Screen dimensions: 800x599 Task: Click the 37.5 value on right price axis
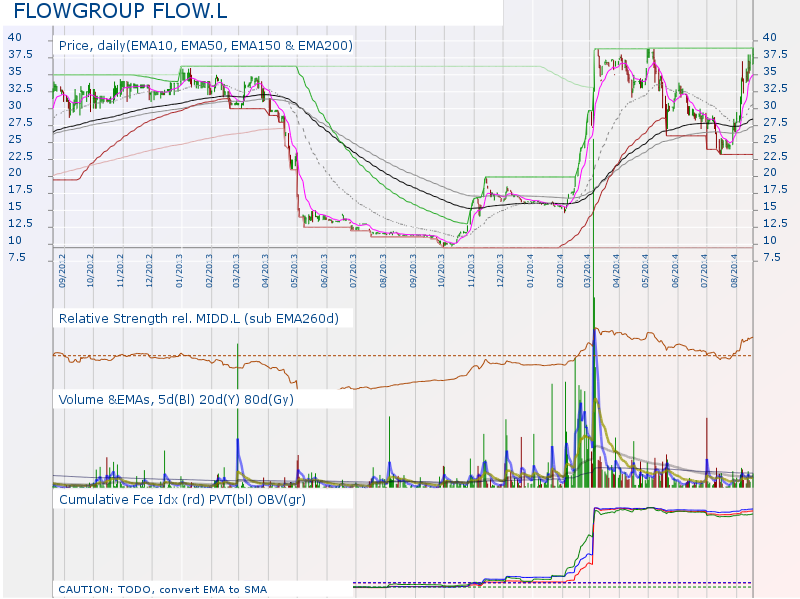coord(775,55)
